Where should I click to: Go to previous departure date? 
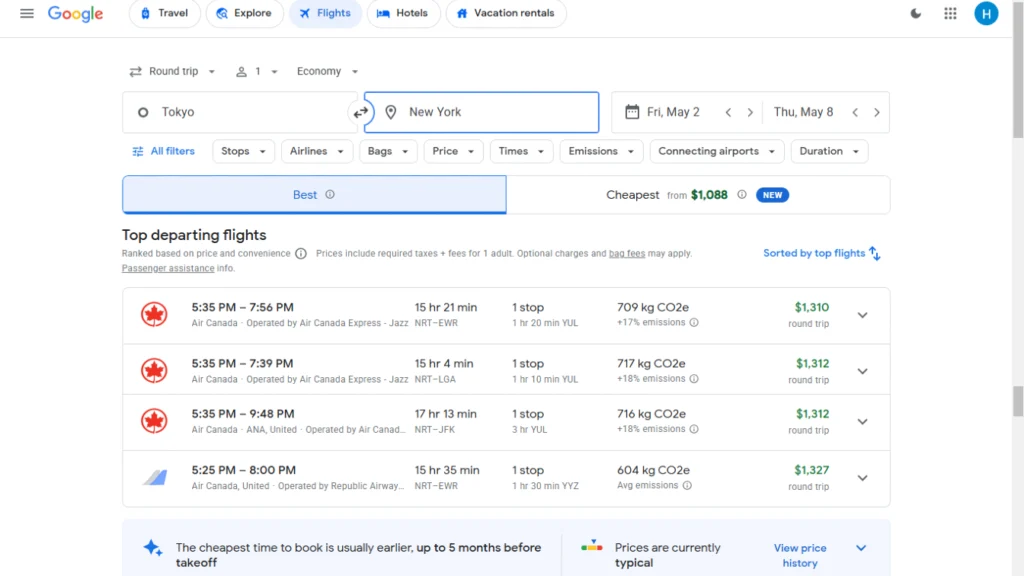pyautogui.click(x=728, y=112)
